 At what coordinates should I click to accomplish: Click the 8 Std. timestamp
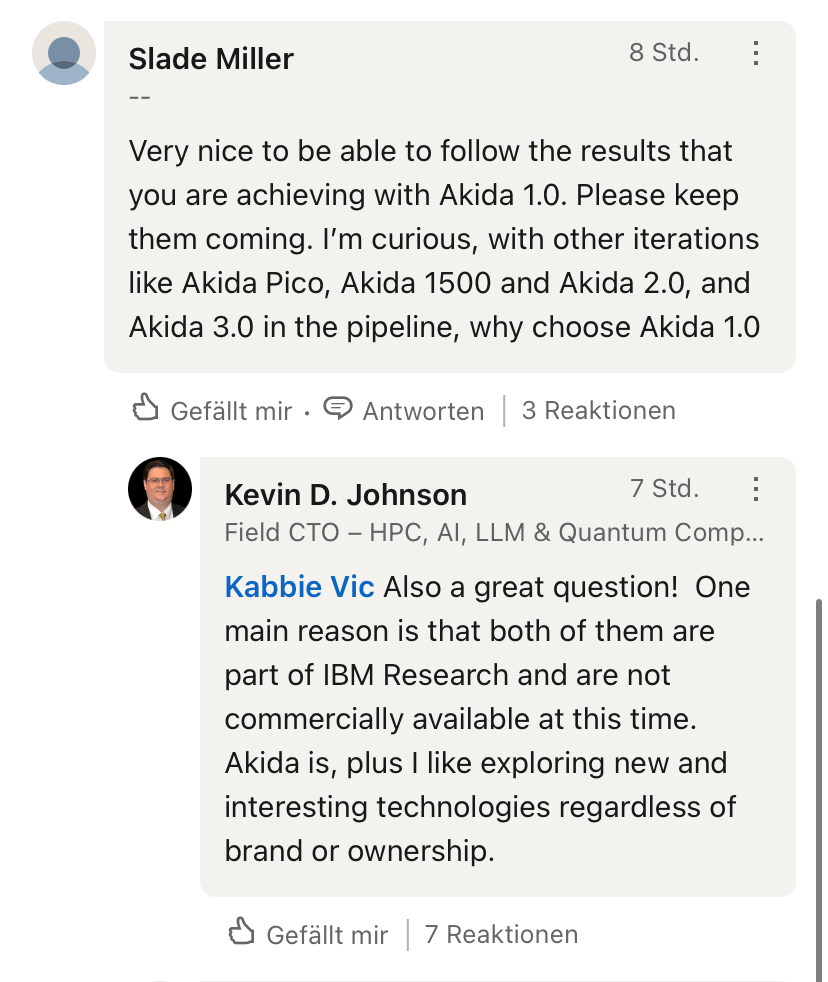coord(663,53)
